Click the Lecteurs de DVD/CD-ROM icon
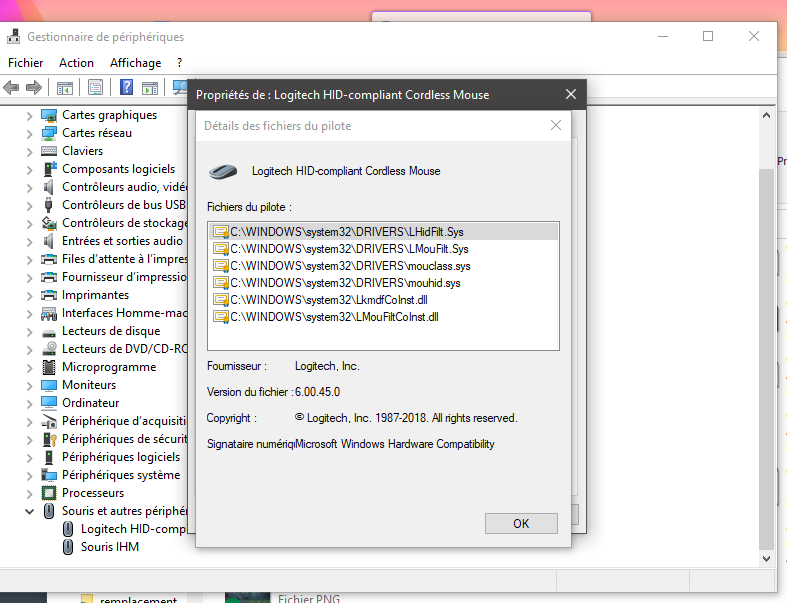 (49, 349)
